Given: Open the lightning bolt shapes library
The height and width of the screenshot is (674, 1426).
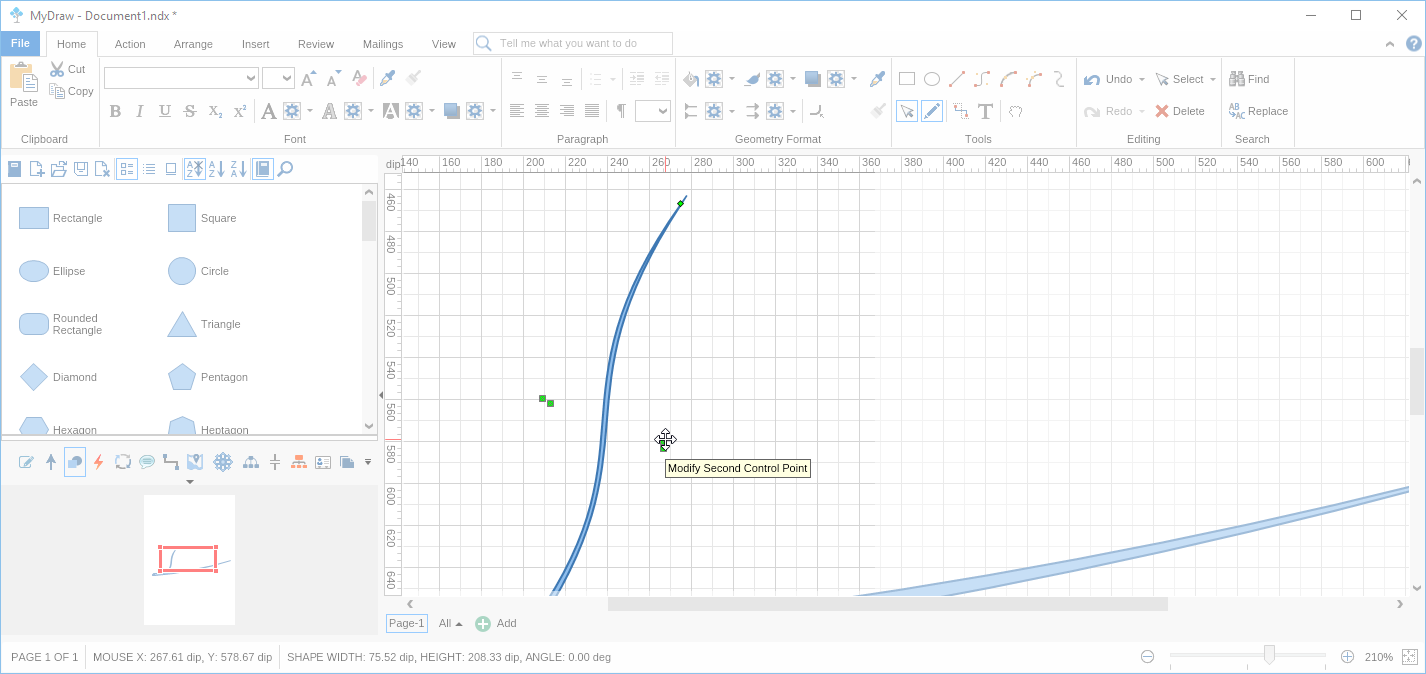Looking at the screenshot, I should click(x=98, y=462).
